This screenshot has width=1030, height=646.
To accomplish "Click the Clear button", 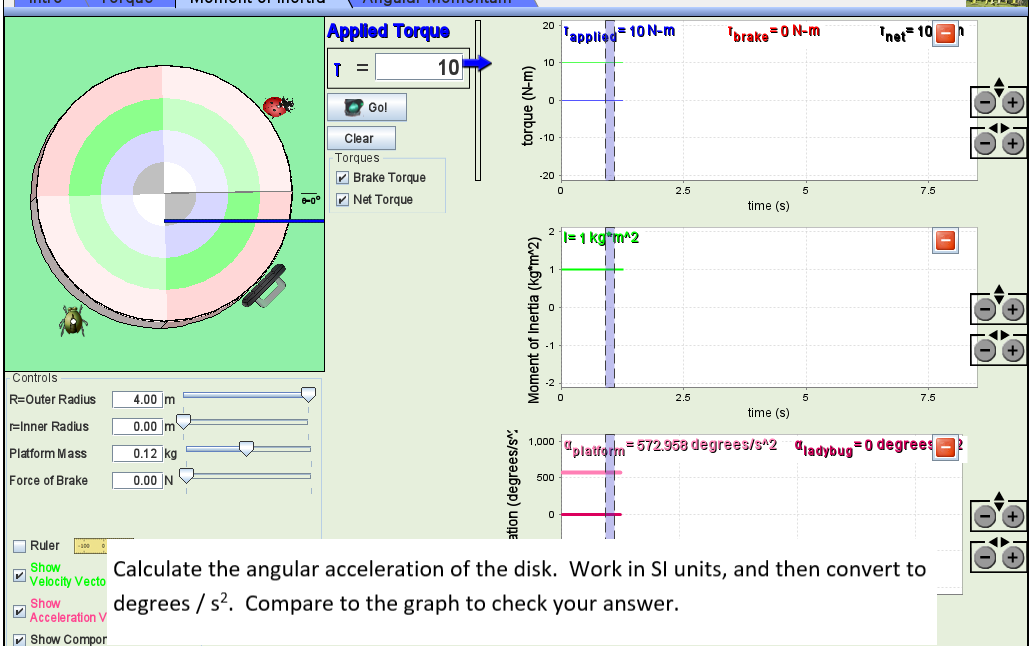I will (361, 138).
